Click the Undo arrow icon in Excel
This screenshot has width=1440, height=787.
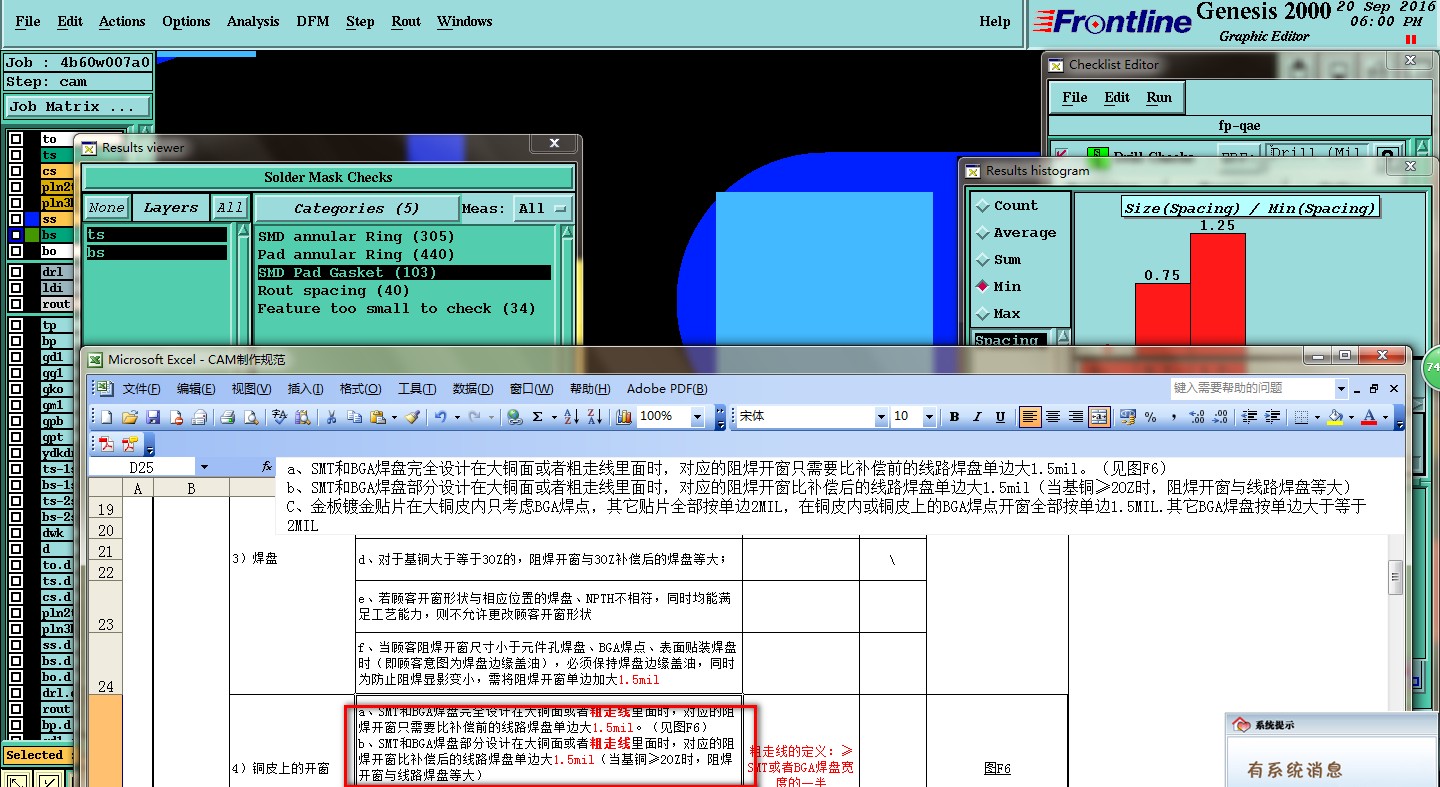click(x=441, y=416)
